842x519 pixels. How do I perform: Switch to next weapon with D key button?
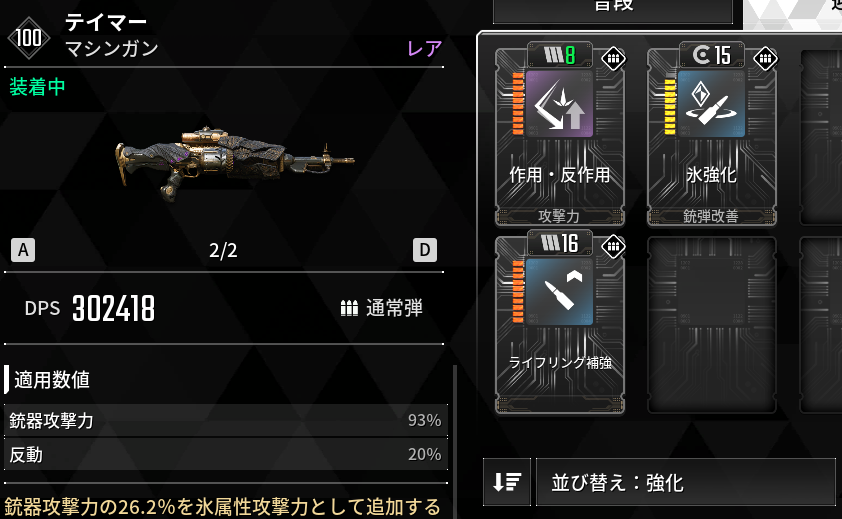click(x=425, y=250)
